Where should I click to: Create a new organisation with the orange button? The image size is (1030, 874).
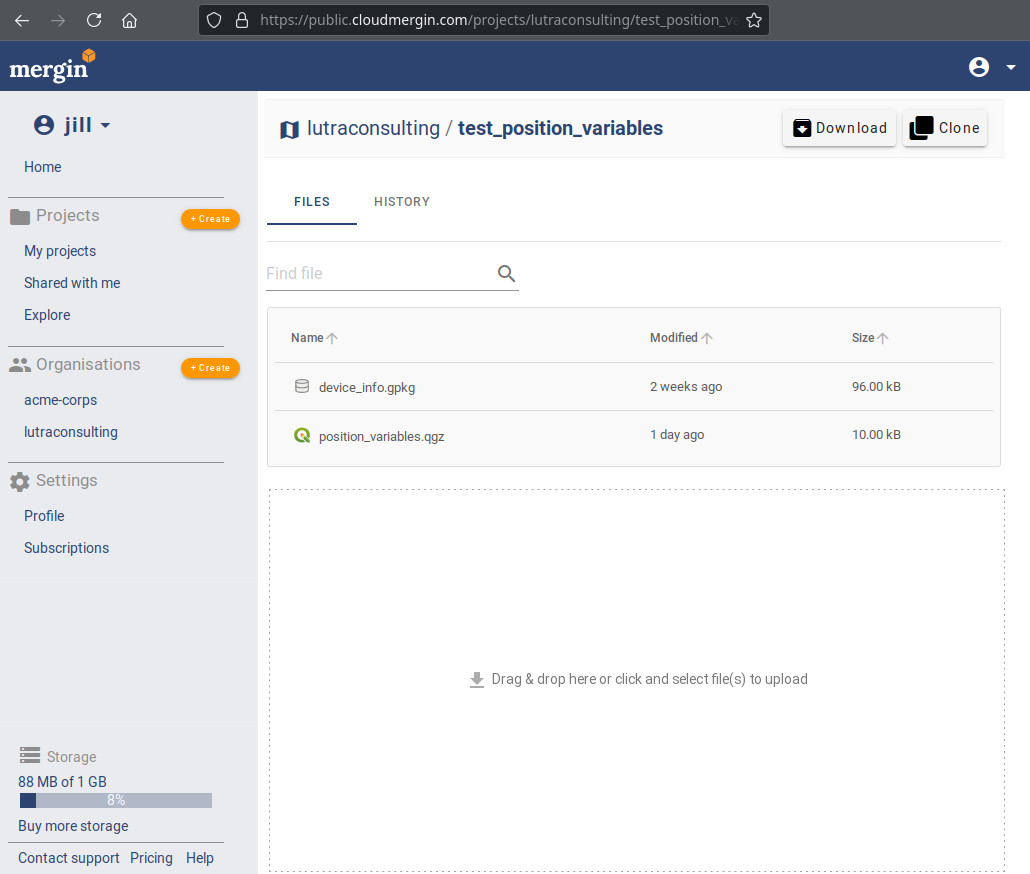coord(210,368)
